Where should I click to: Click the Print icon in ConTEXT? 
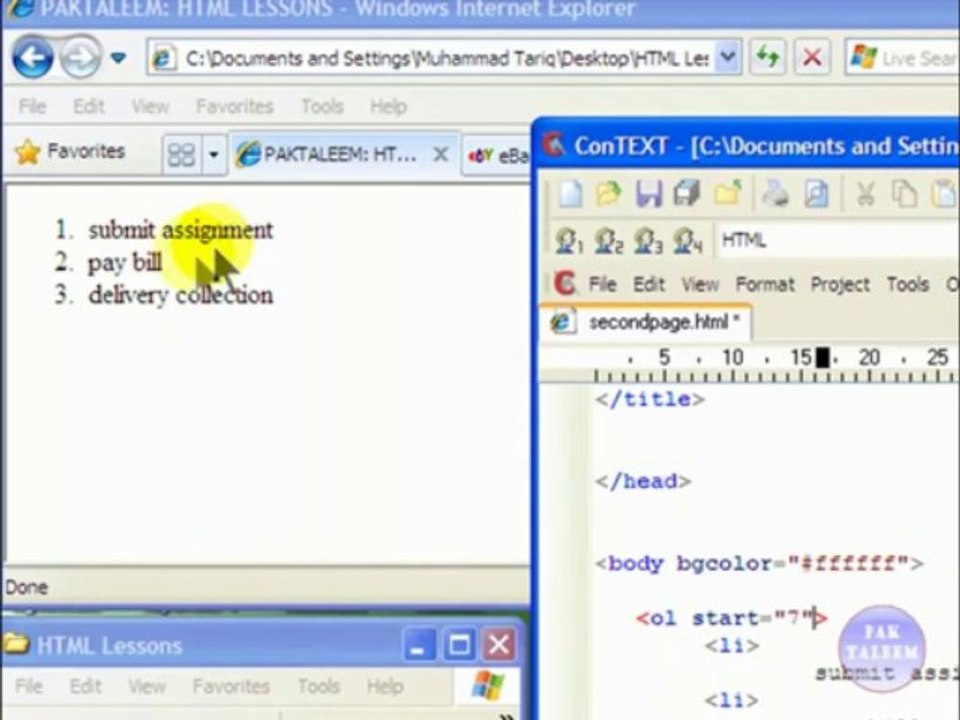775,194
